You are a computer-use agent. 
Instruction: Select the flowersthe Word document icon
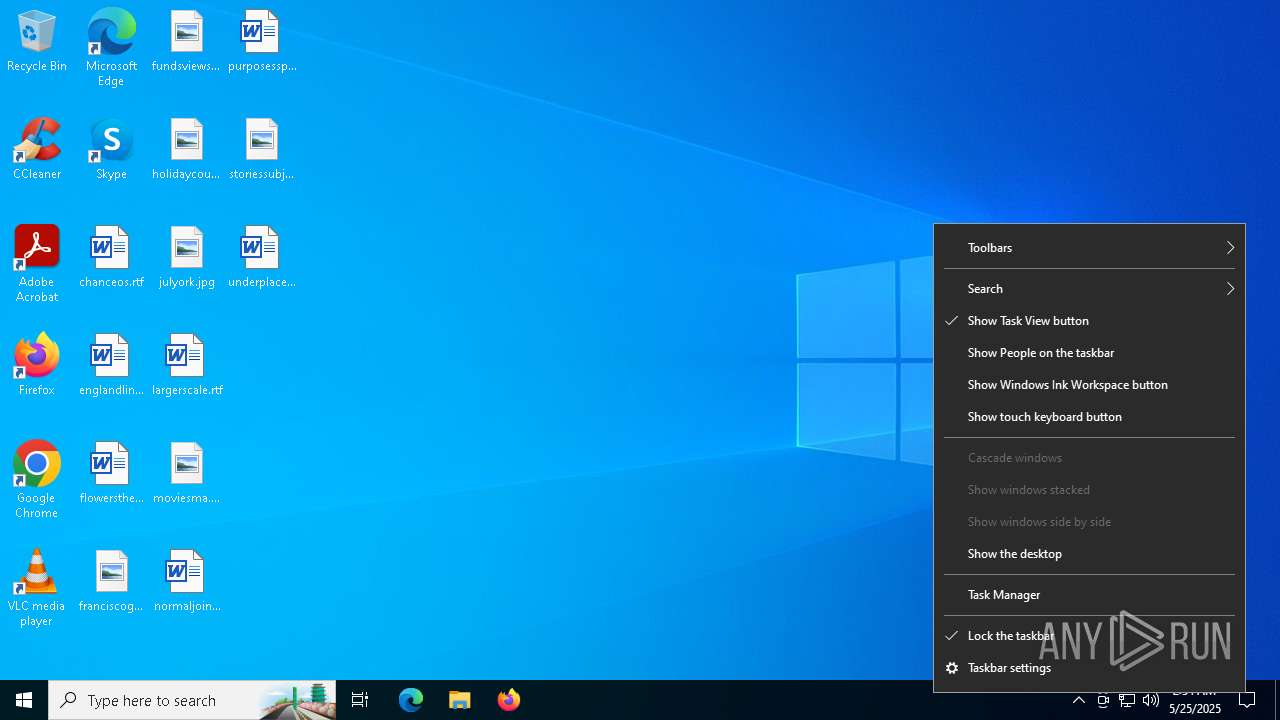tap(111, 473)
